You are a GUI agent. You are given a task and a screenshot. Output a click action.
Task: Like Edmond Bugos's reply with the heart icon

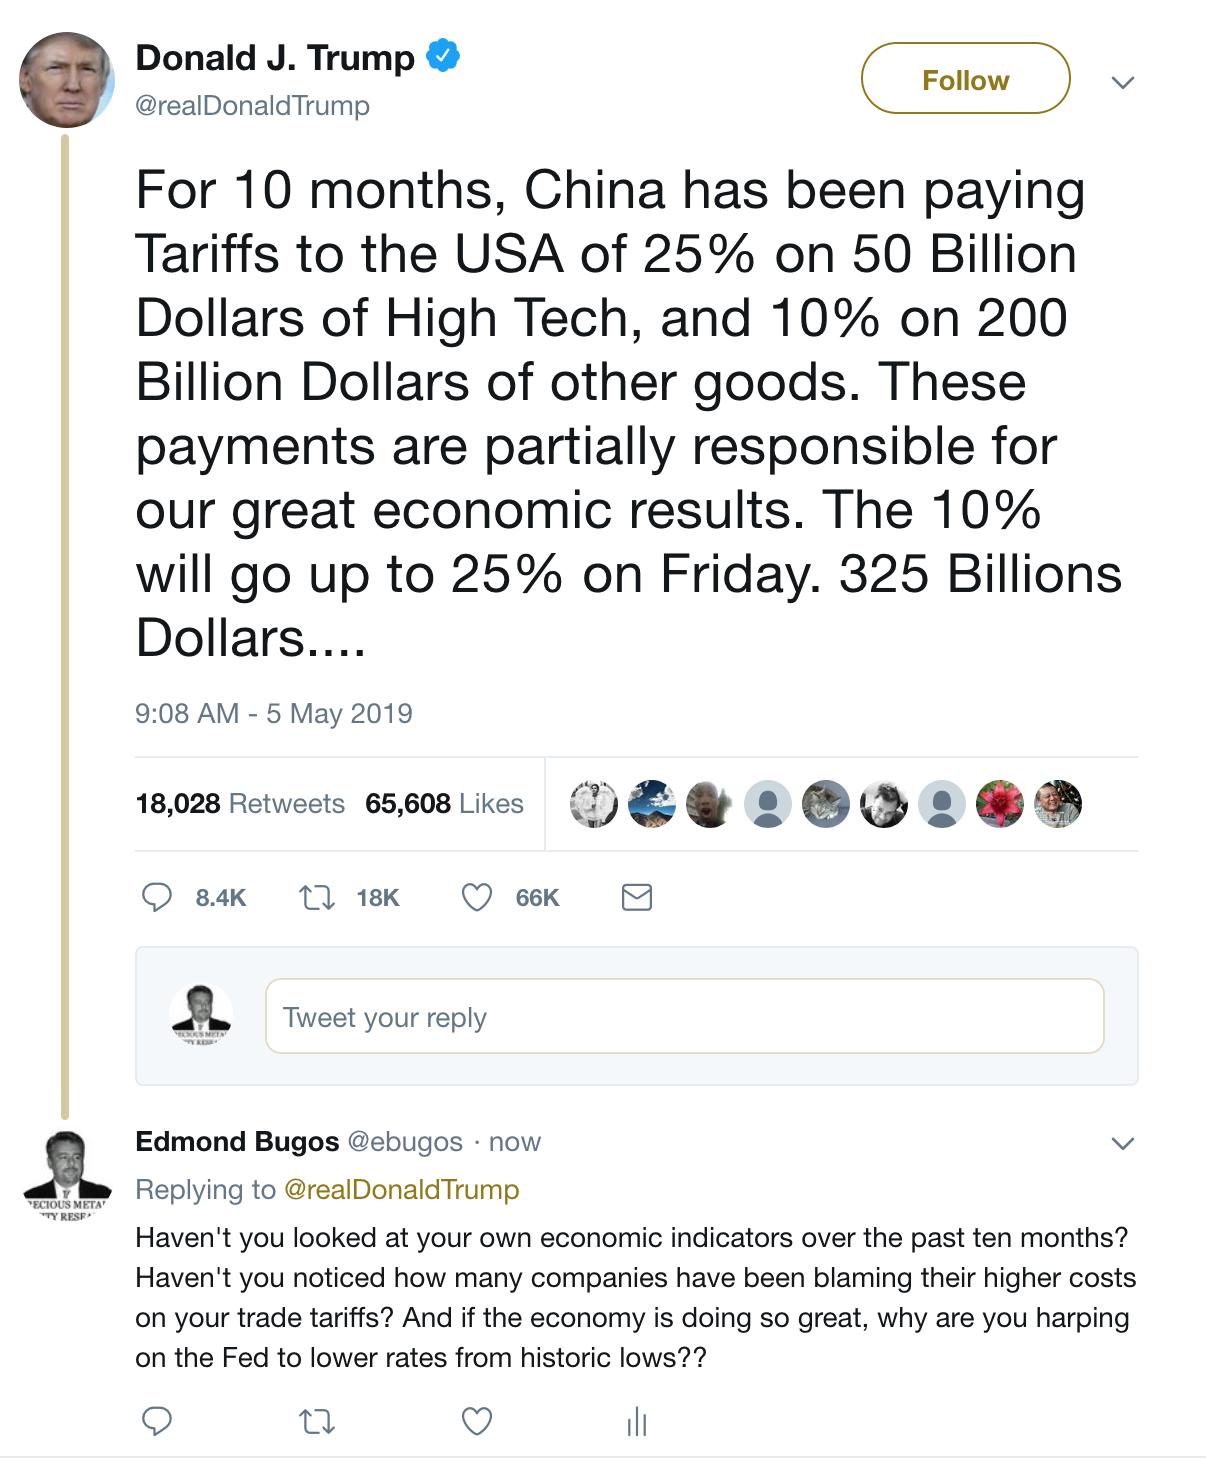(476, 1421)
